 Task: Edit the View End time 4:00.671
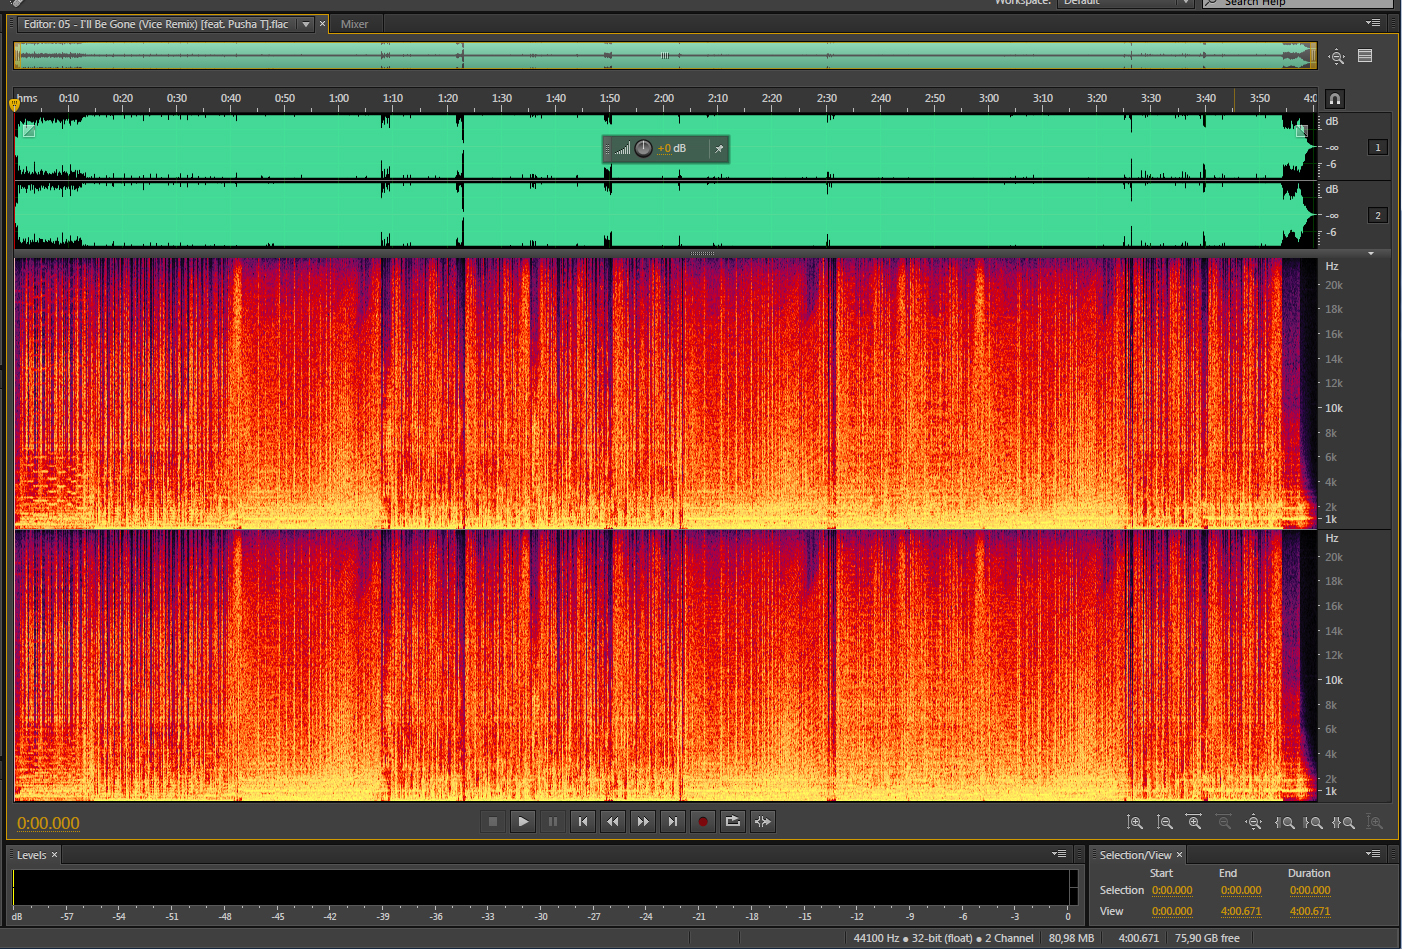pyautogui.click(x=1241, y=911)
